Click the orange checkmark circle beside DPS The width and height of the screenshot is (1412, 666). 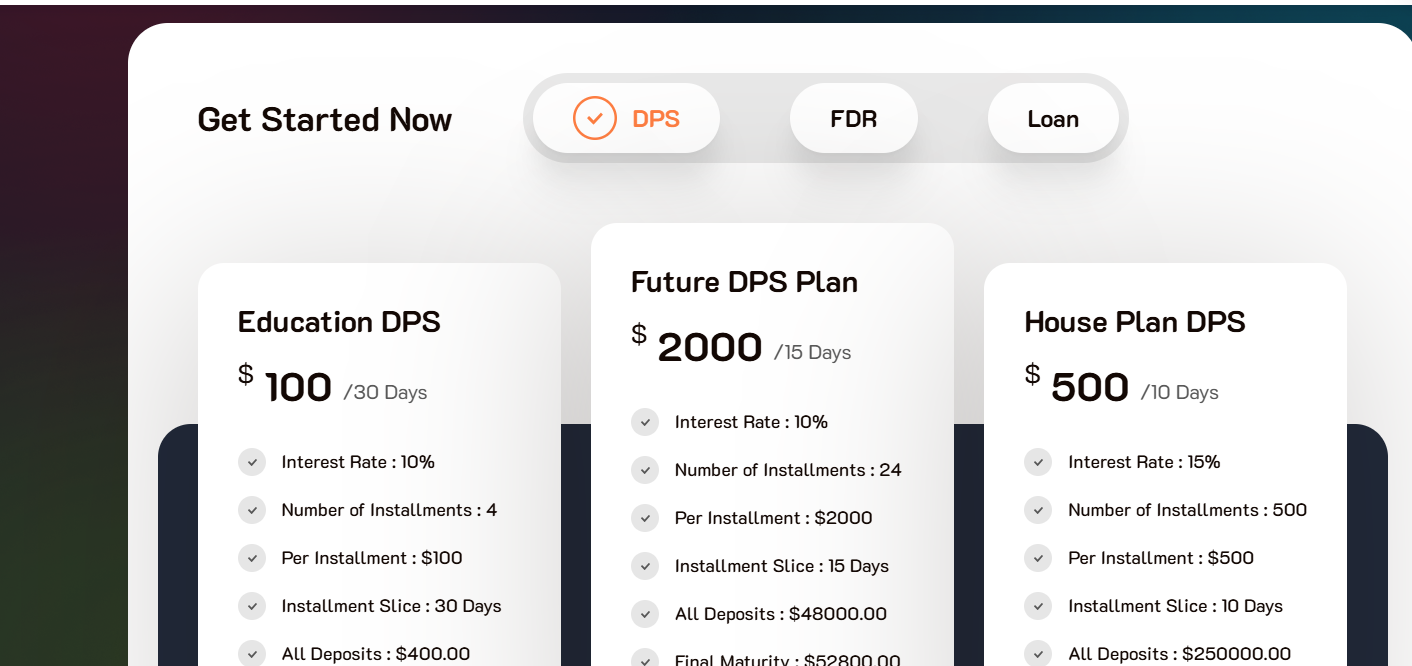[x=595, y=118]
